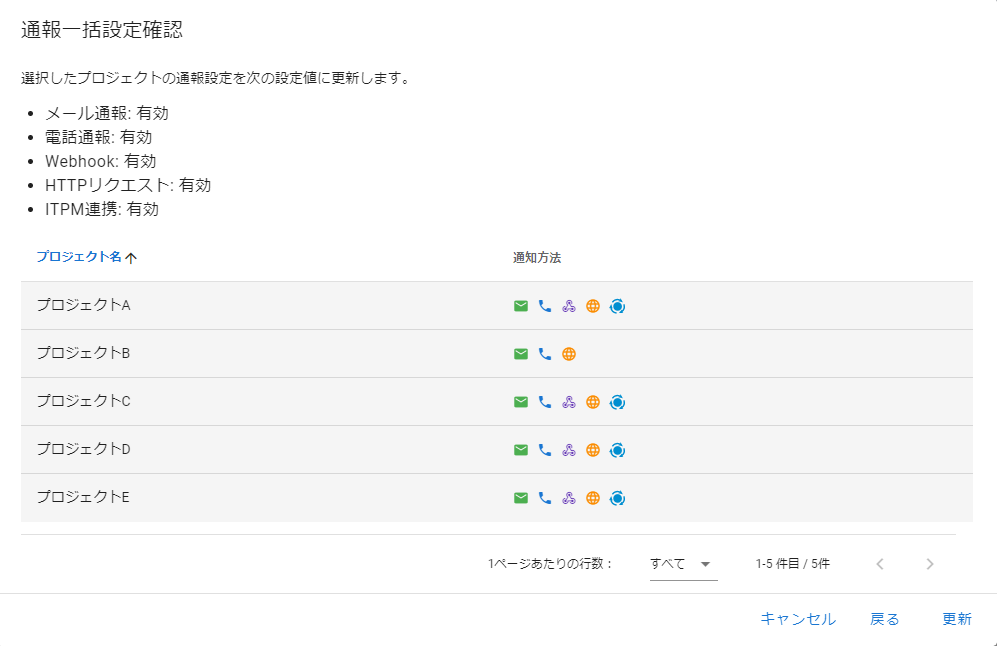The height and width of the screenshot is (646, 997).
Task: Click the phone icon in プロジェクトD row
Action: pyautogui.click(x=545, y=450)
